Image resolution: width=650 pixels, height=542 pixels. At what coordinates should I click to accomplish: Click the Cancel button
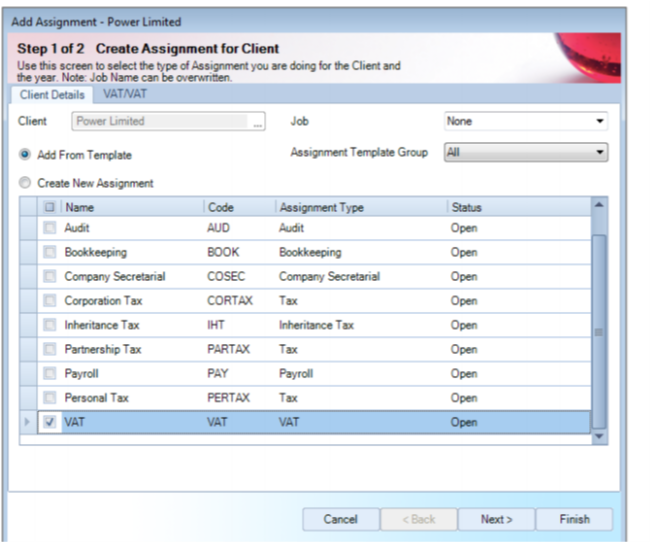341,519
